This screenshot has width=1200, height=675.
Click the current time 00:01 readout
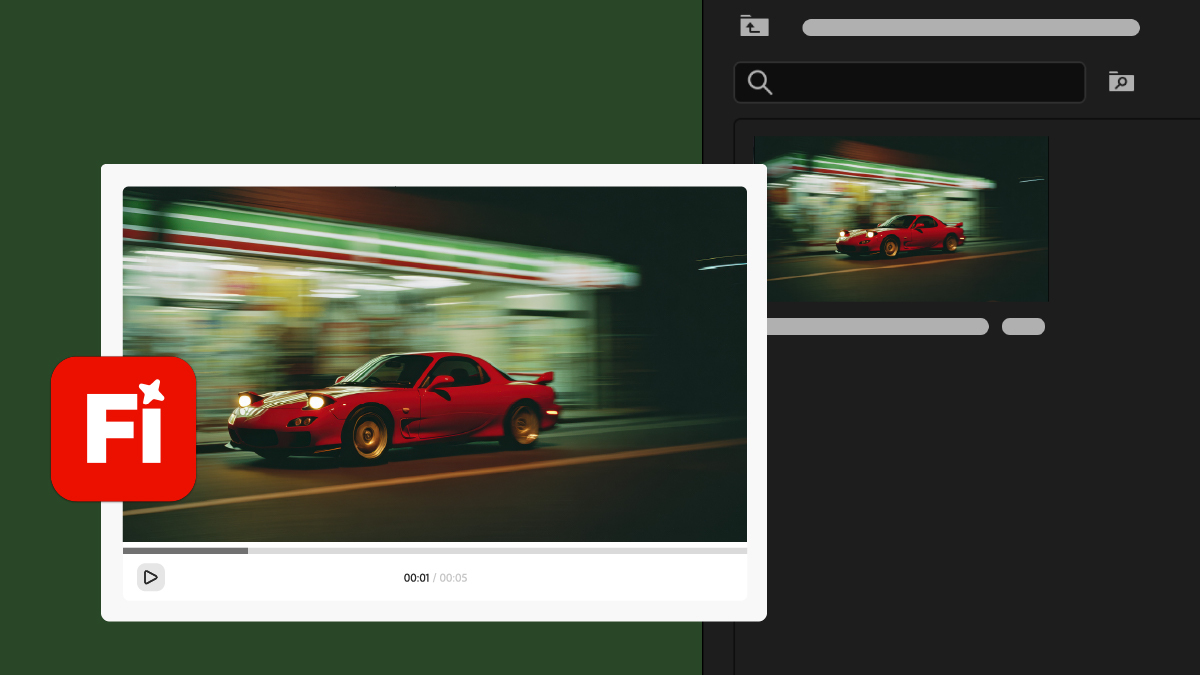tap(416, 578)
